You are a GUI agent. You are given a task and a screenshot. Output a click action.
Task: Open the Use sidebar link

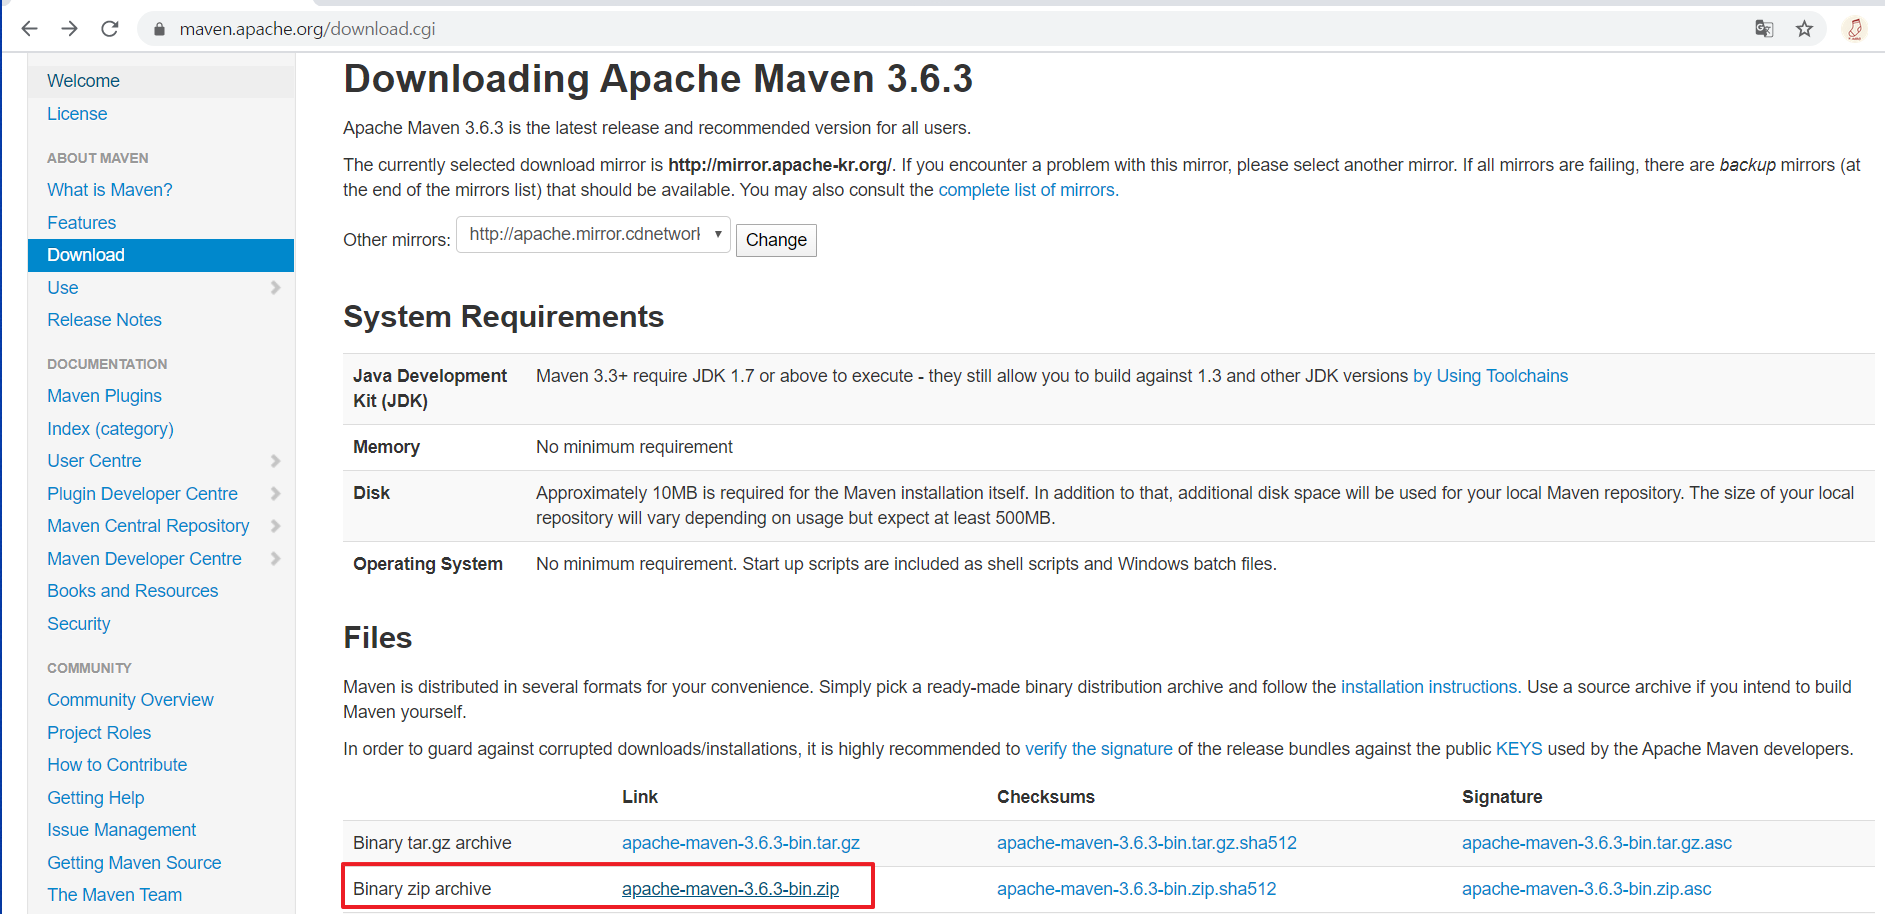(x=62, y=288)
